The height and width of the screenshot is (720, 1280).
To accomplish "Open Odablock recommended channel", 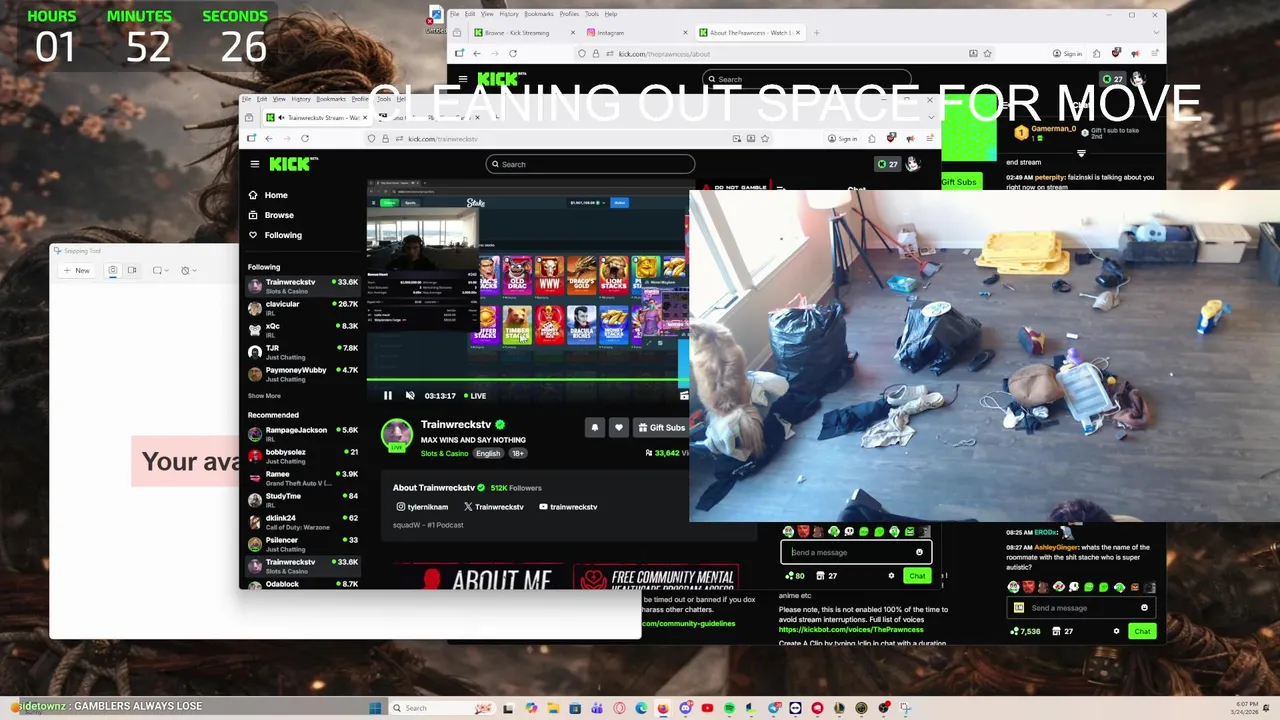I will (x=303, y=584).
